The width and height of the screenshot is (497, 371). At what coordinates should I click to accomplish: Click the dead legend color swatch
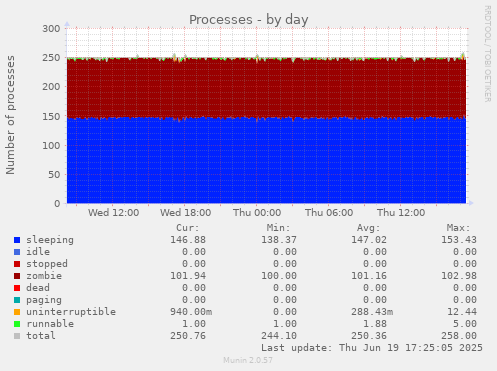(x=17, y=288)
